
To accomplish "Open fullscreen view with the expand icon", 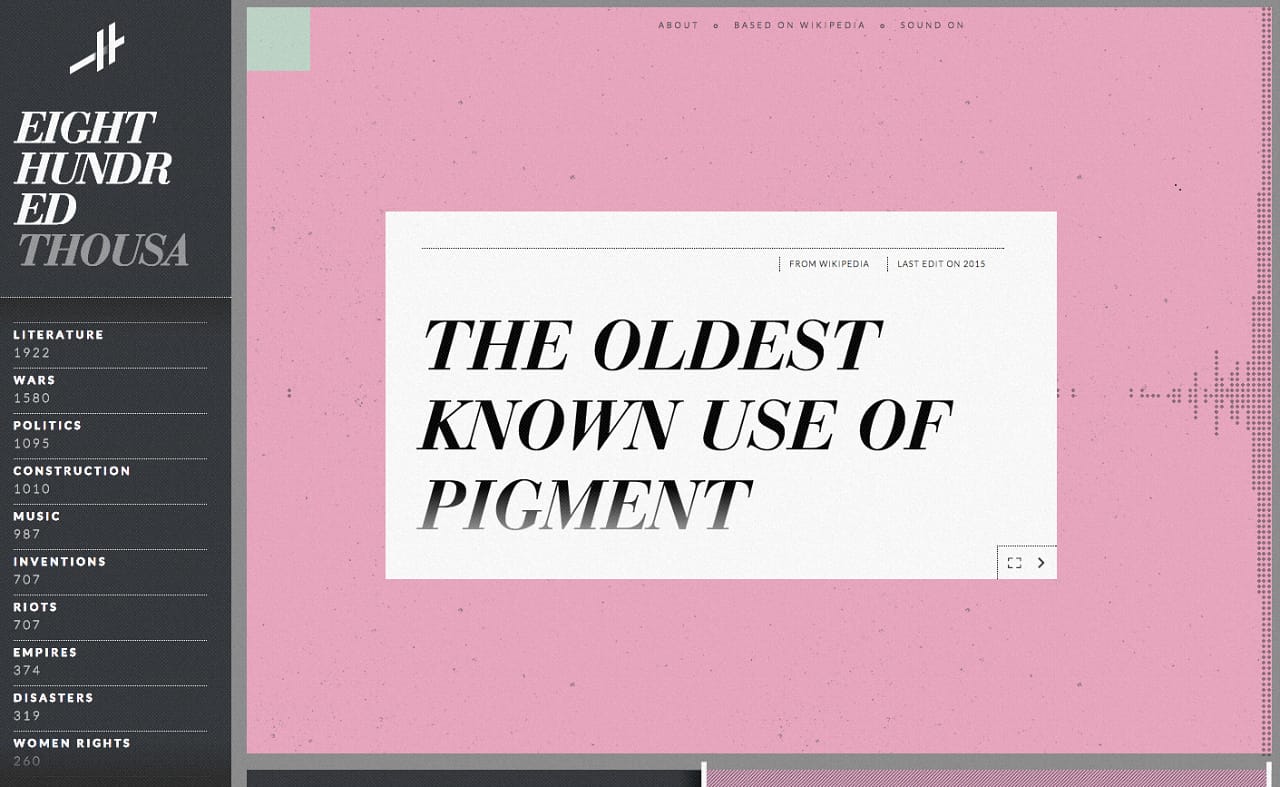I will [x=1013, y=562].
